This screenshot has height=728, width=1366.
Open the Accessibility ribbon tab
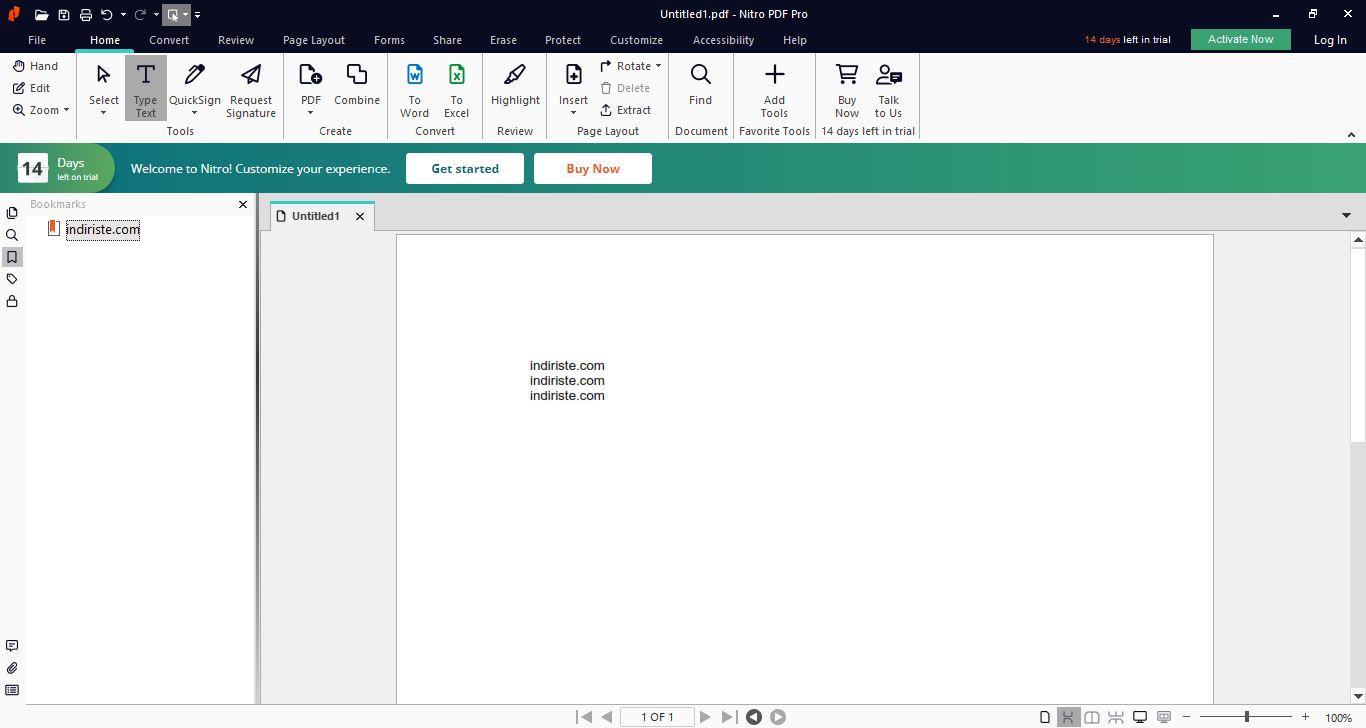coord(723,40)
